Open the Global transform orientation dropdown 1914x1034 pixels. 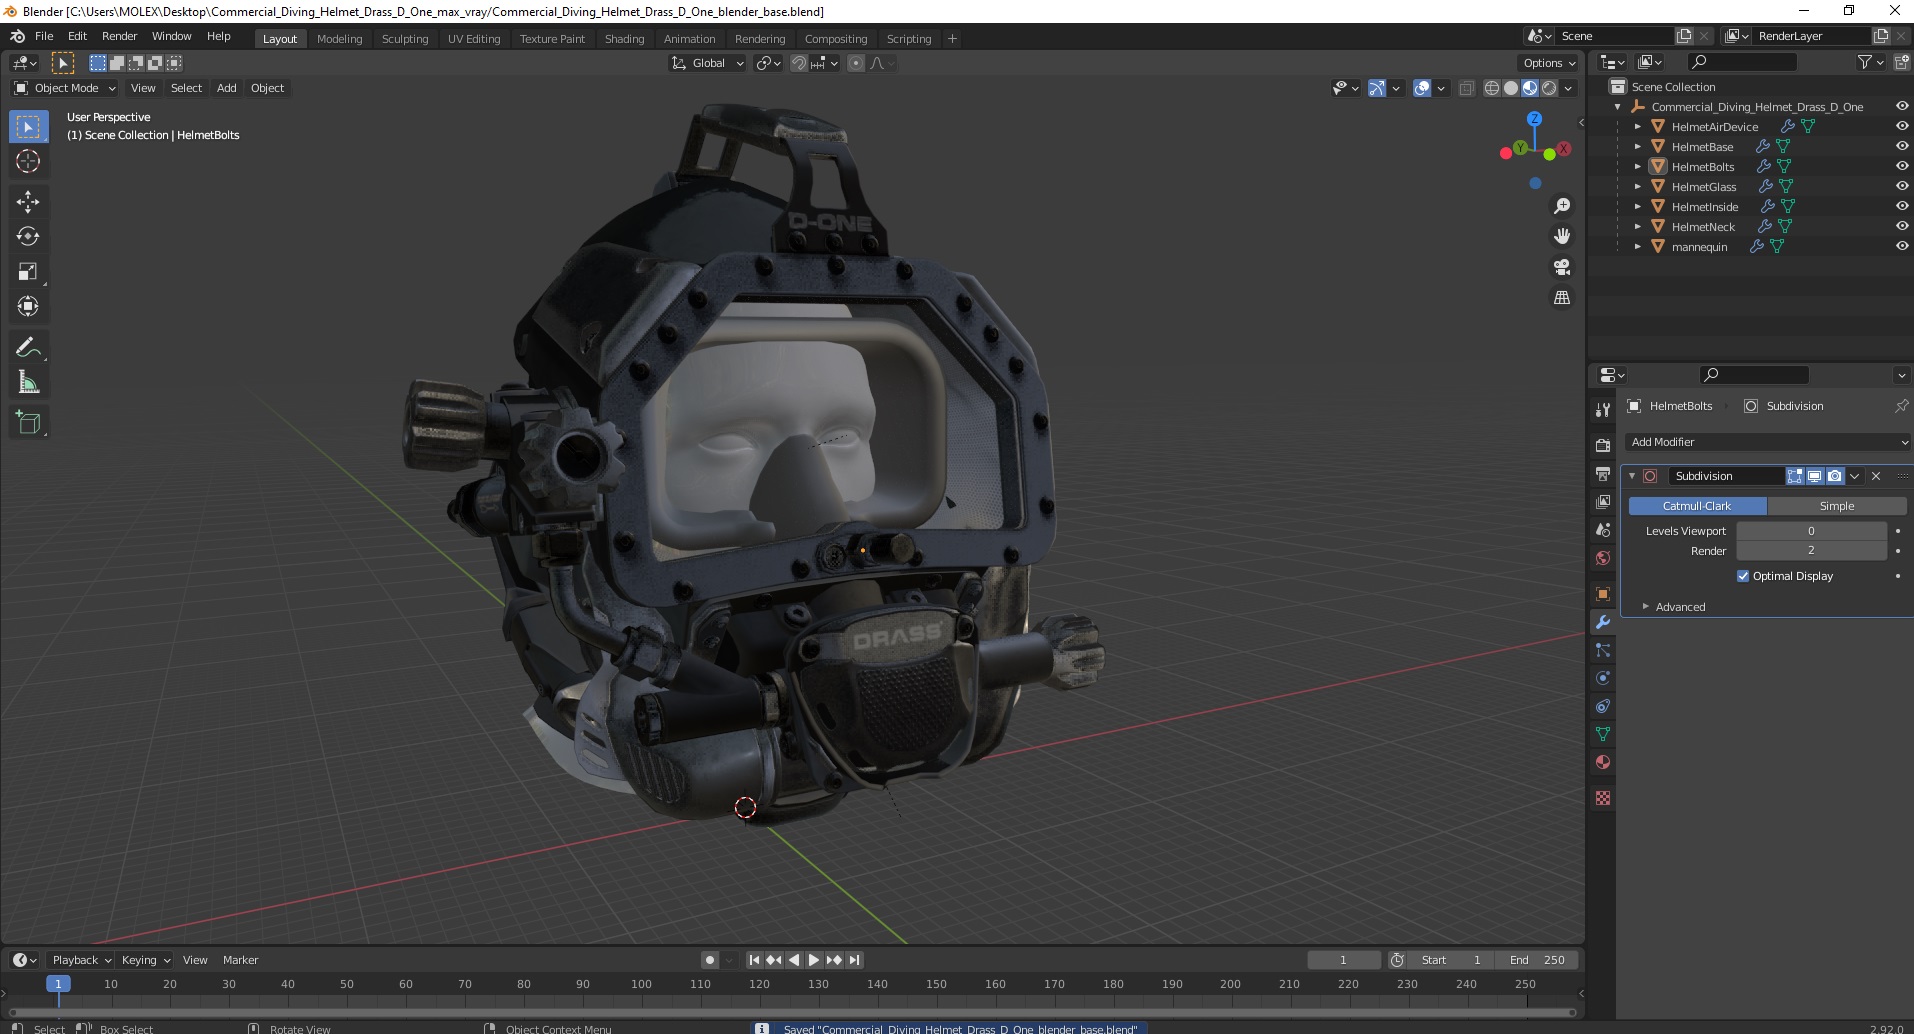707,63
